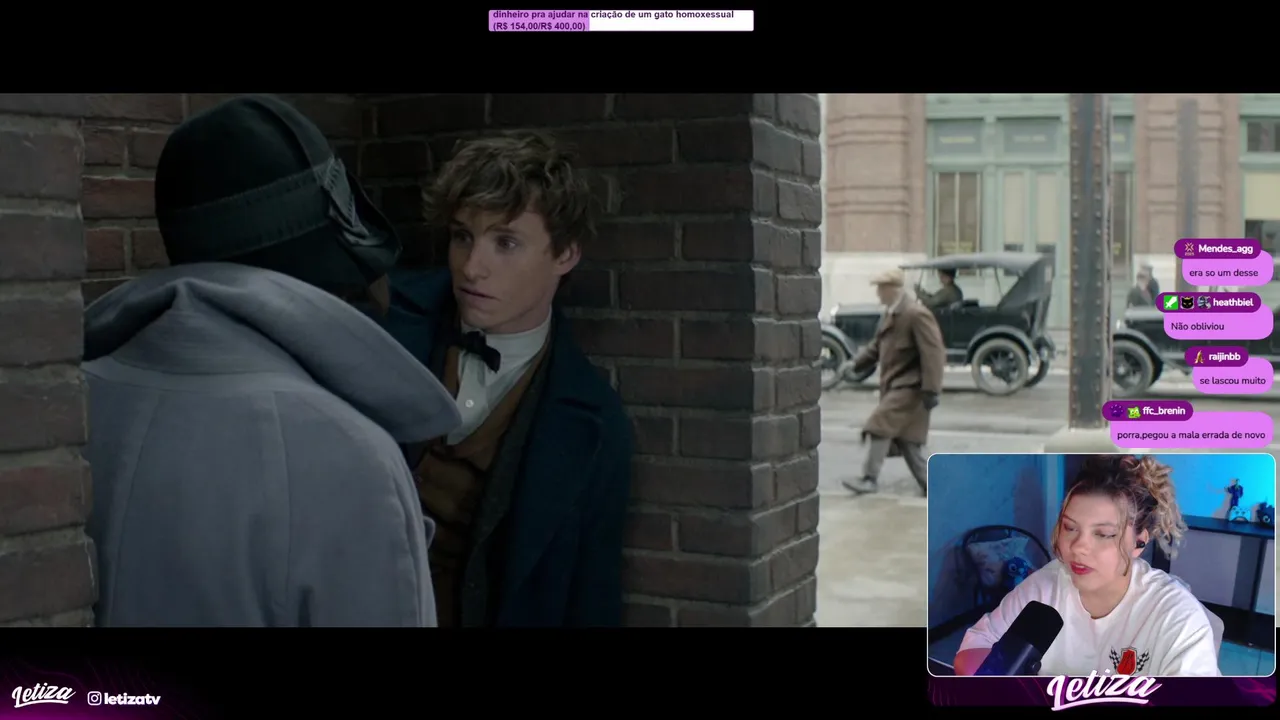Click the badge icon beside Mendes_agg
The height and width of the screenshot is (720, 1280).
point(1189,249)
